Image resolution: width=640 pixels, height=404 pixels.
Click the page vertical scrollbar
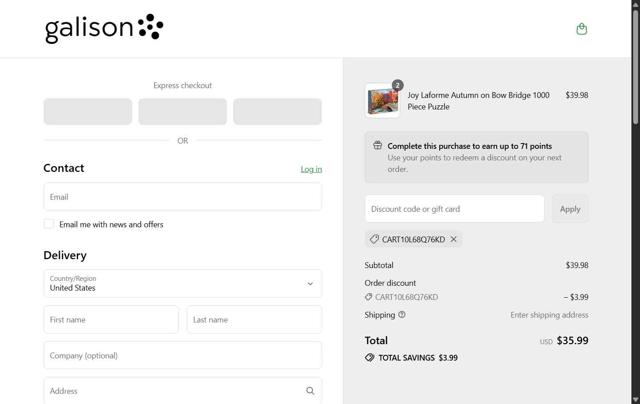tap(636, 65)
